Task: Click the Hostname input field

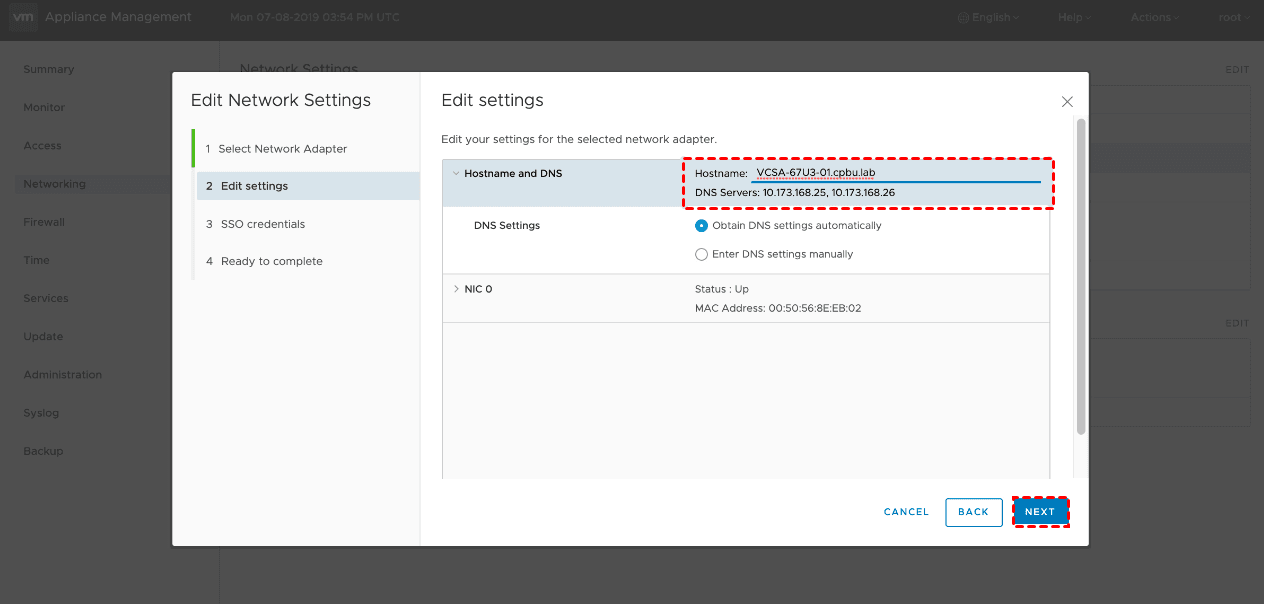Action: click(895, 174)
